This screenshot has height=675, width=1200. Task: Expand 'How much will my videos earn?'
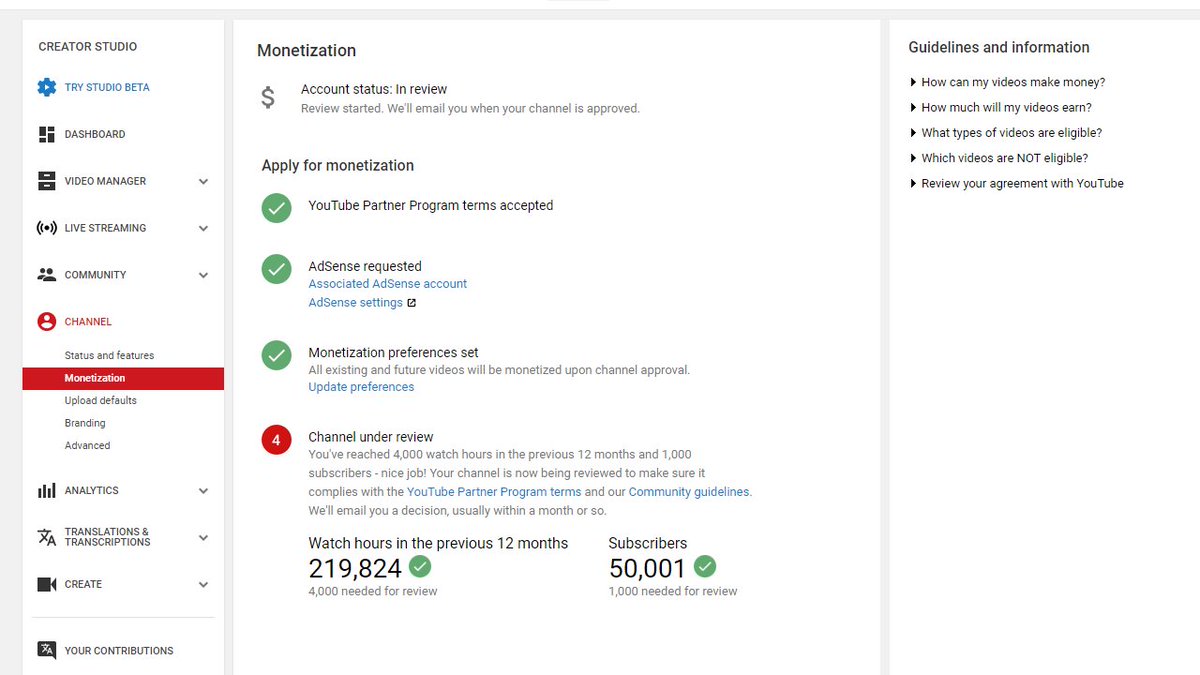(1000, 107)
